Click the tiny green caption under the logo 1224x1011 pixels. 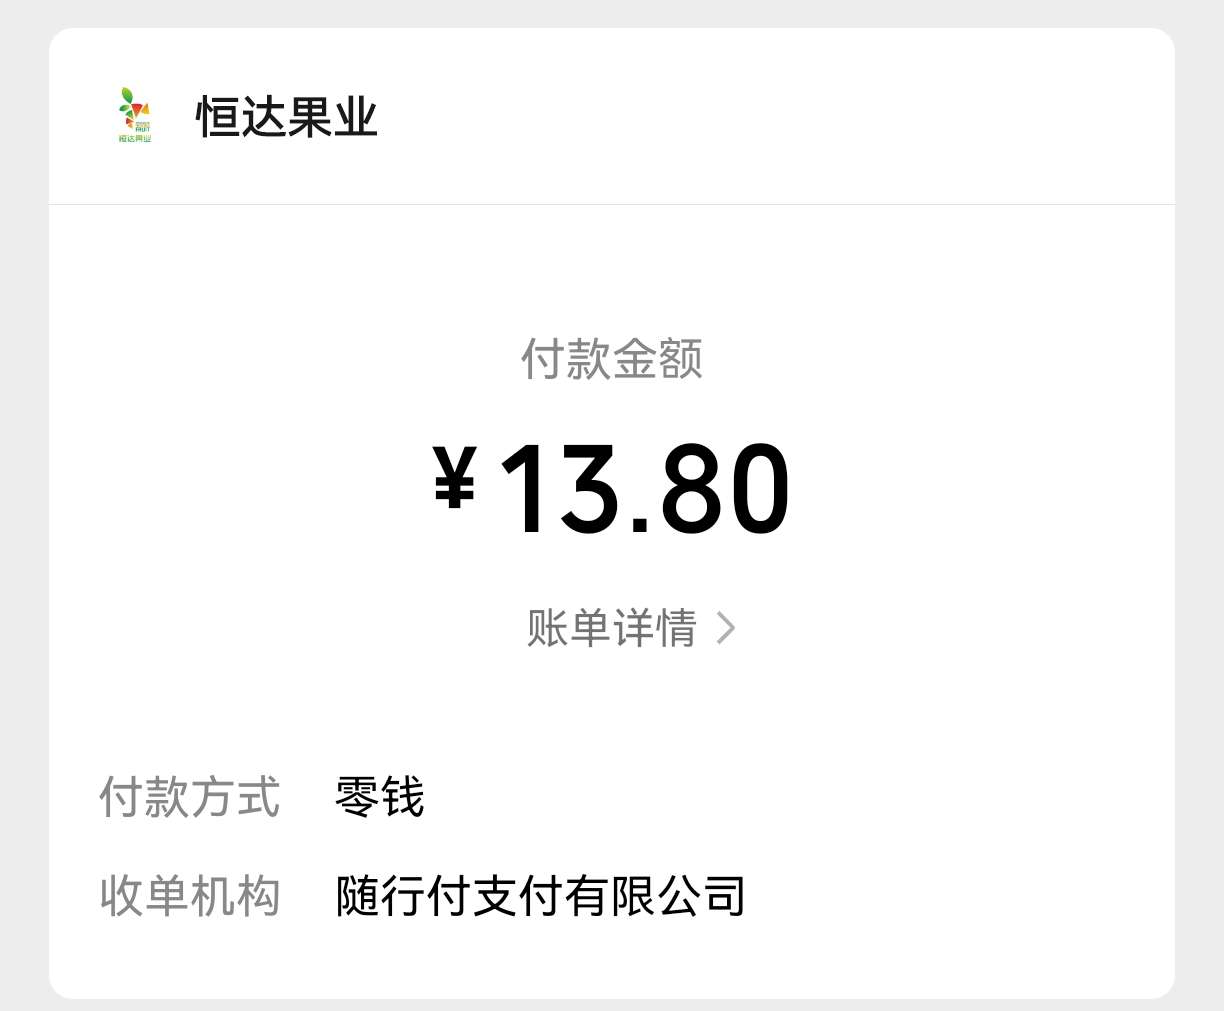(135, 138)
